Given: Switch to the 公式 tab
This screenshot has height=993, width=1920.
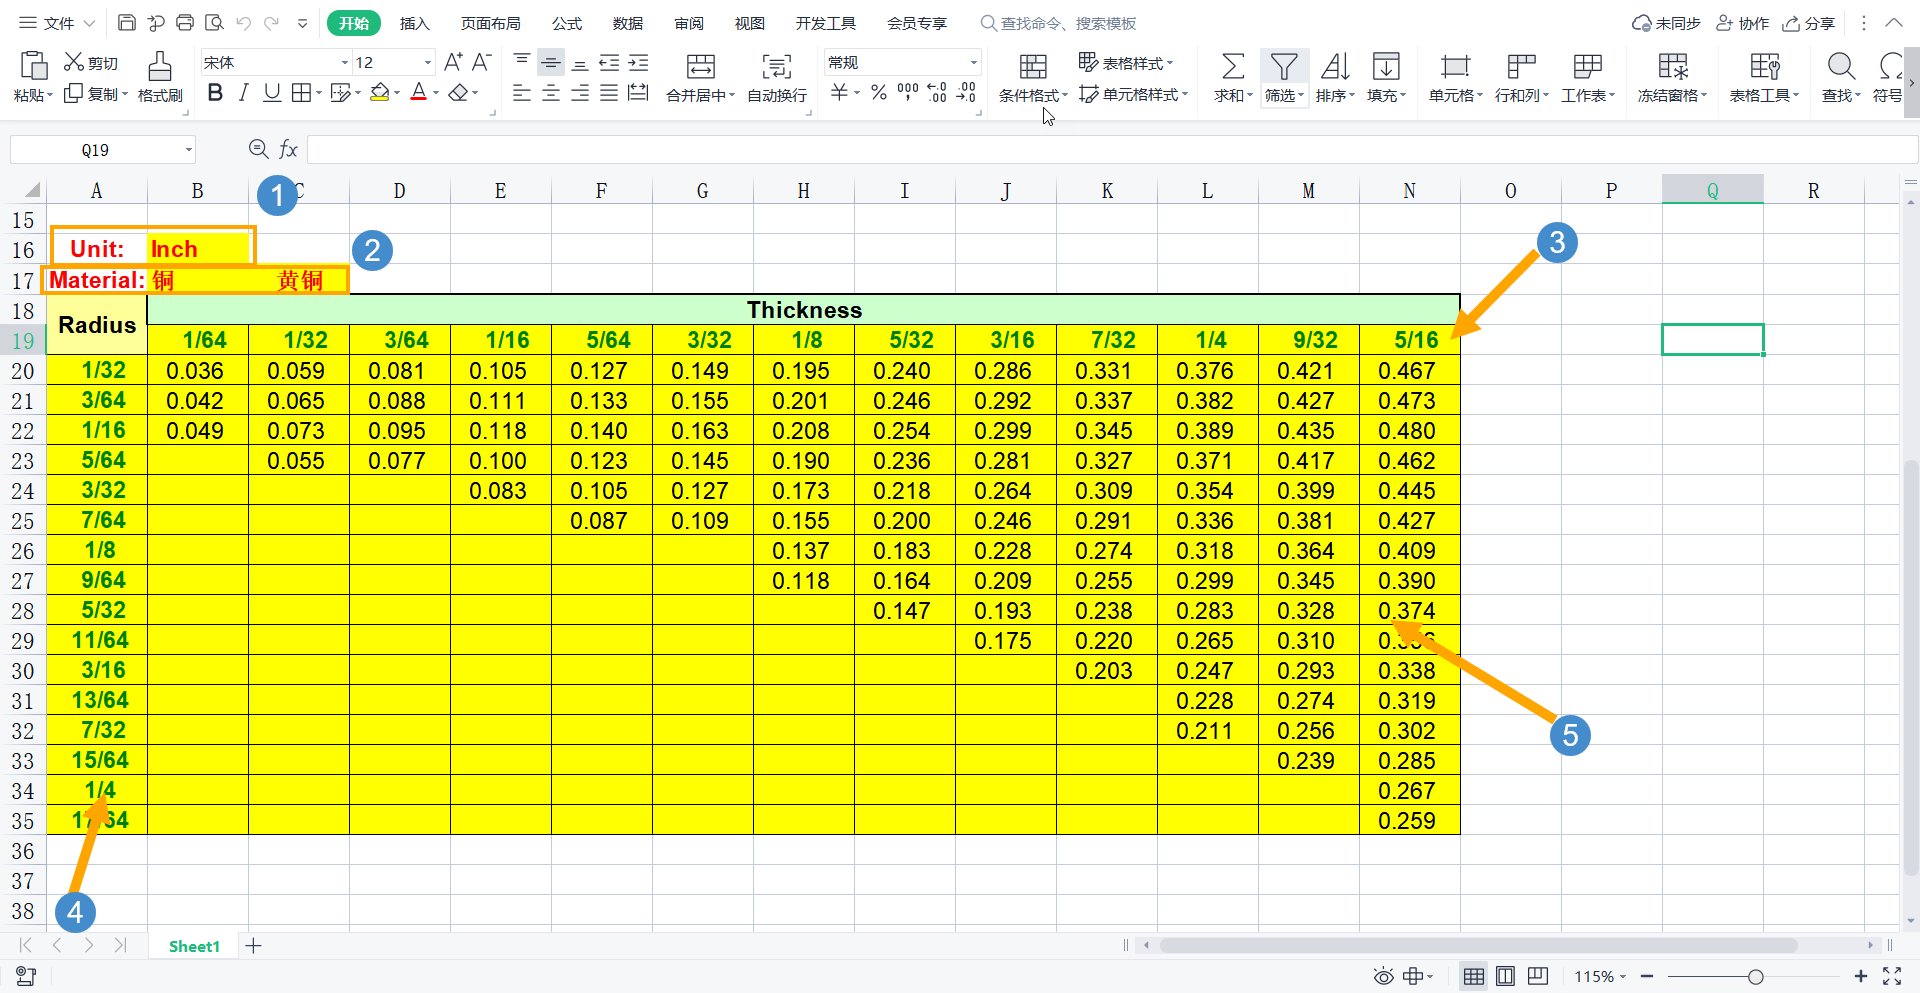Looking at the screenshot, I should pos(567,23).
